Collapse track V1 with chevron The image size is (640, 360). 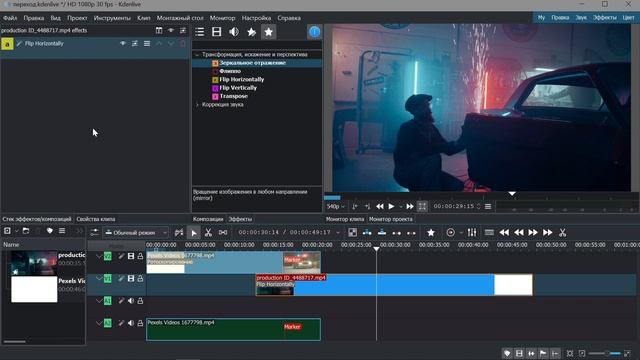98,278
